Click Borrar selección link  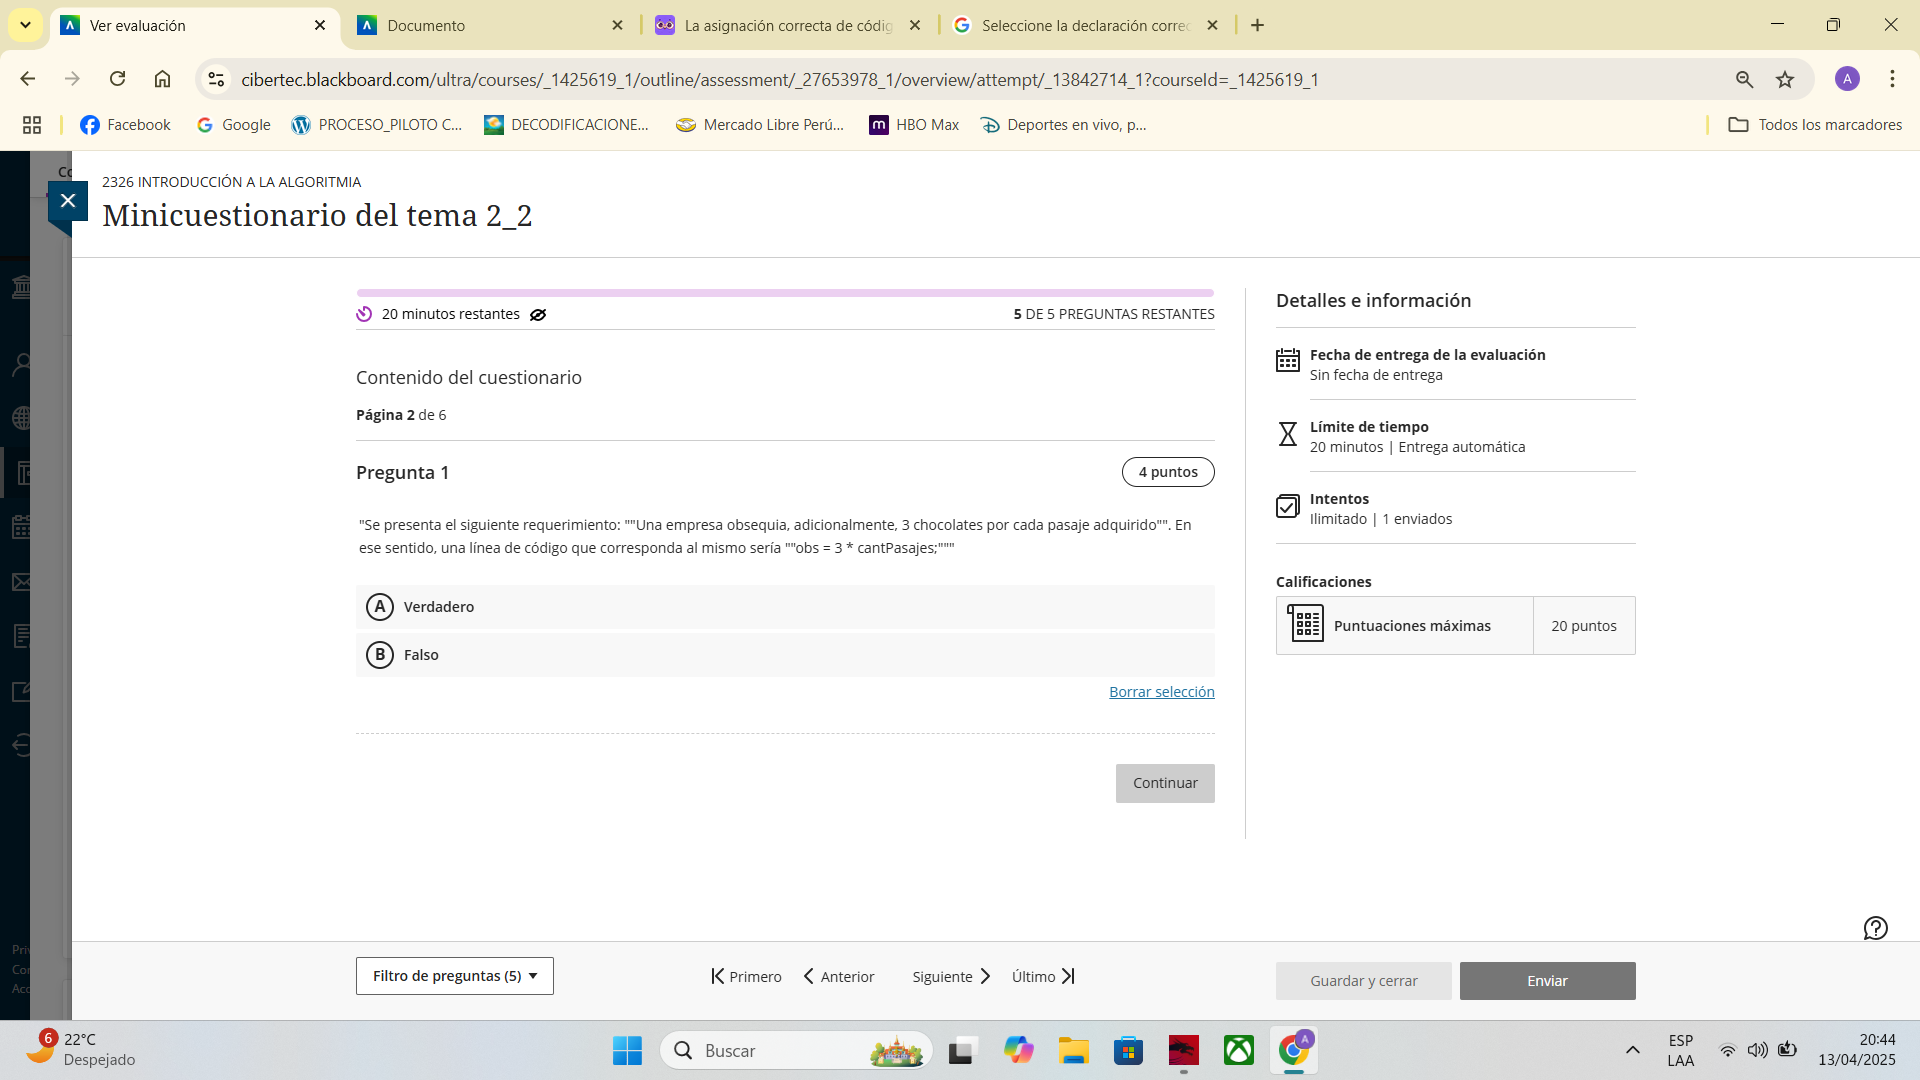(1161, 691)
